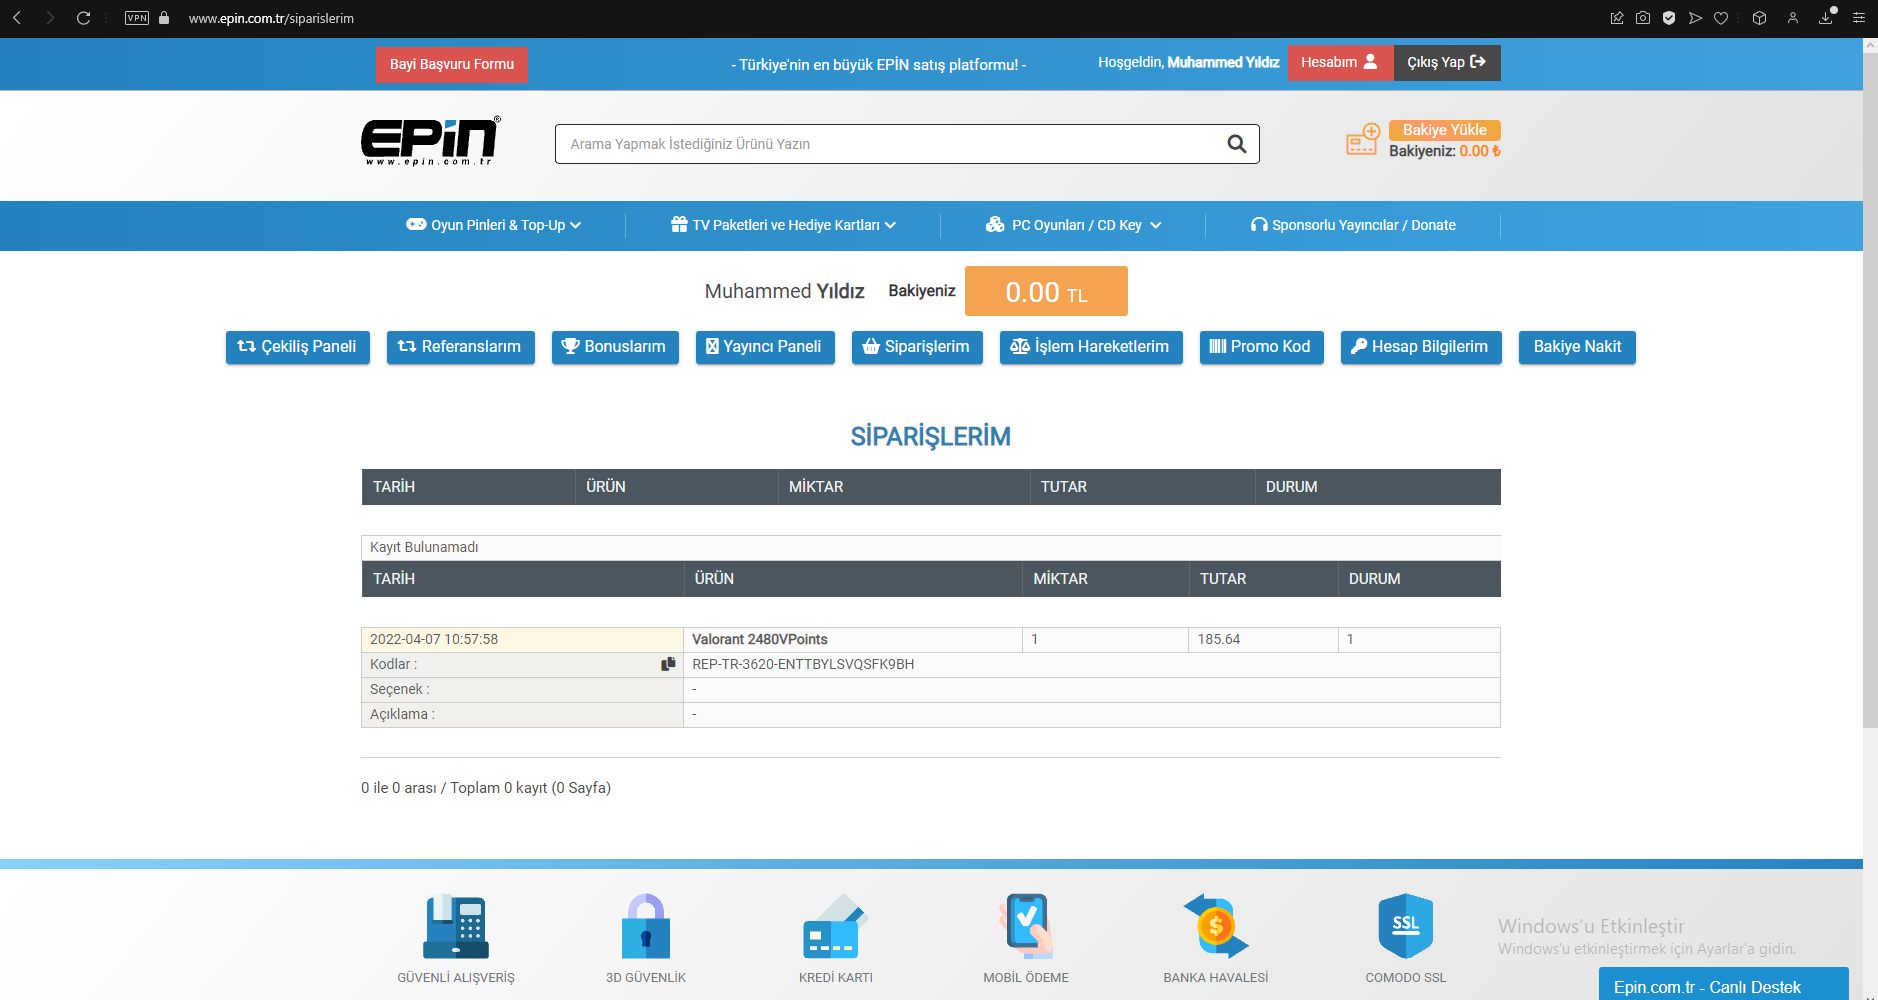The width and height of the screenshot is (1878, 1000).
Task: Open İşlem Hareketlerim
Action: coord(1091,347)
